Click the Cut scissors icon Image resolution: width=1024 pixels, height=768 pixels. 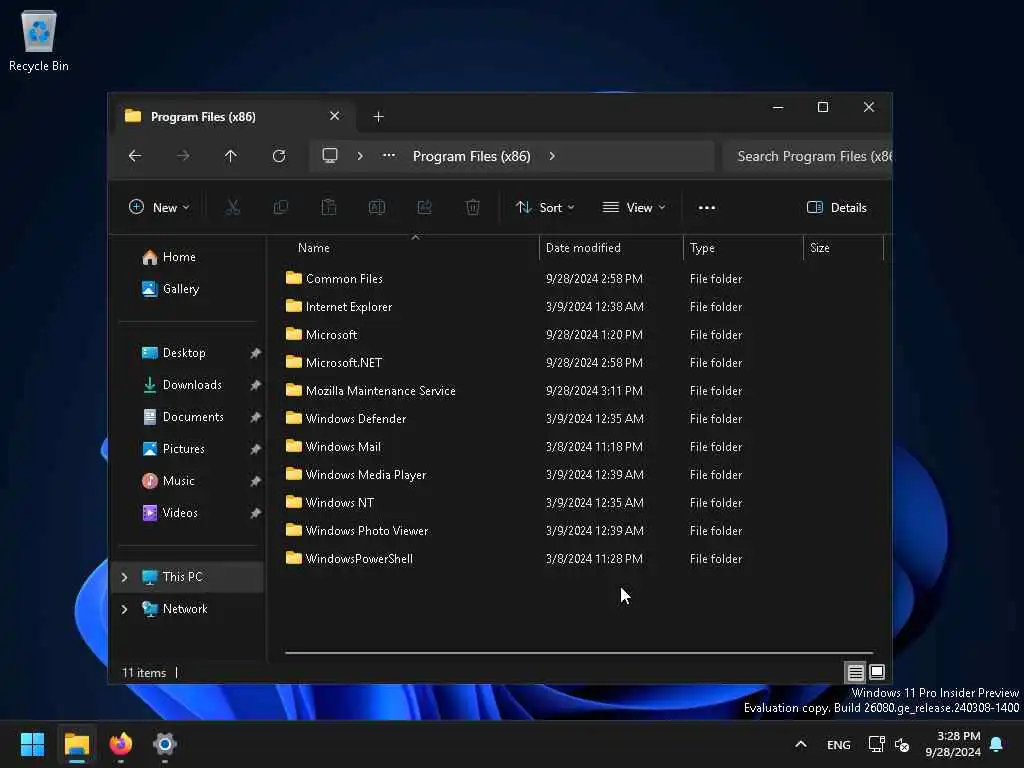[x=232, y=208]
